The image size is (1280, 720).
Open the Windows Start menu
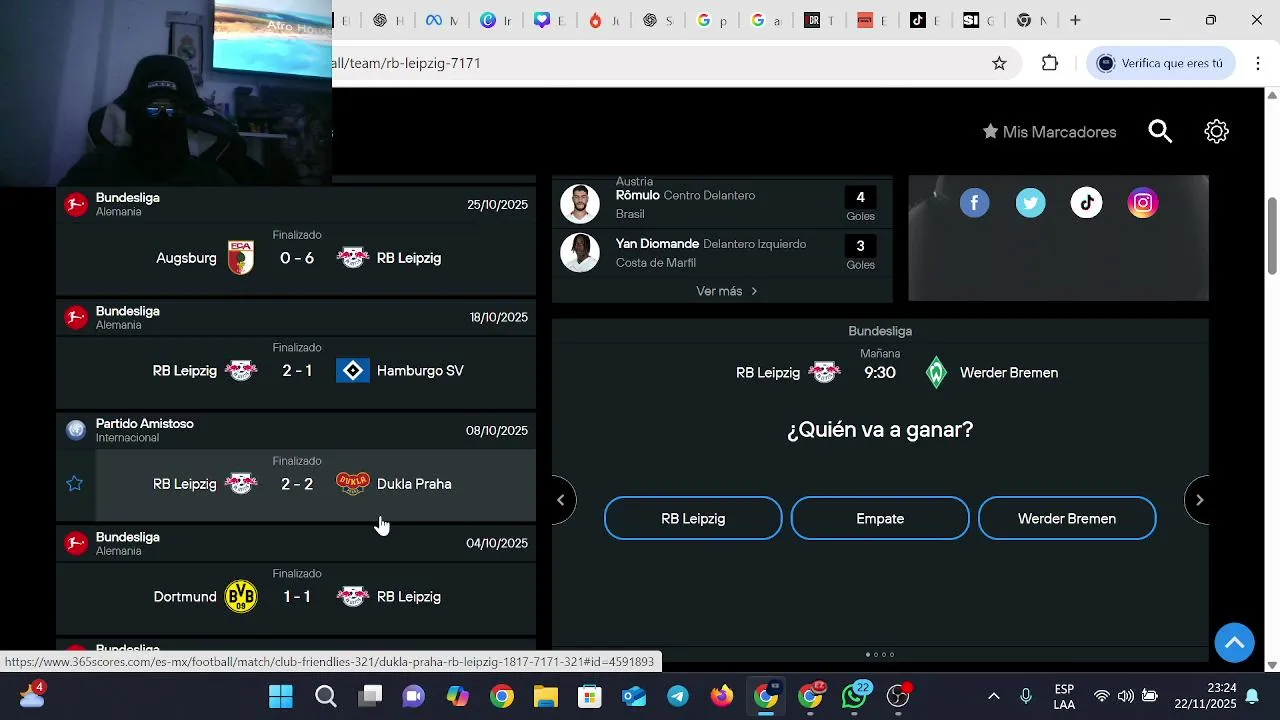pyautogui.click(x=281, y=696)
